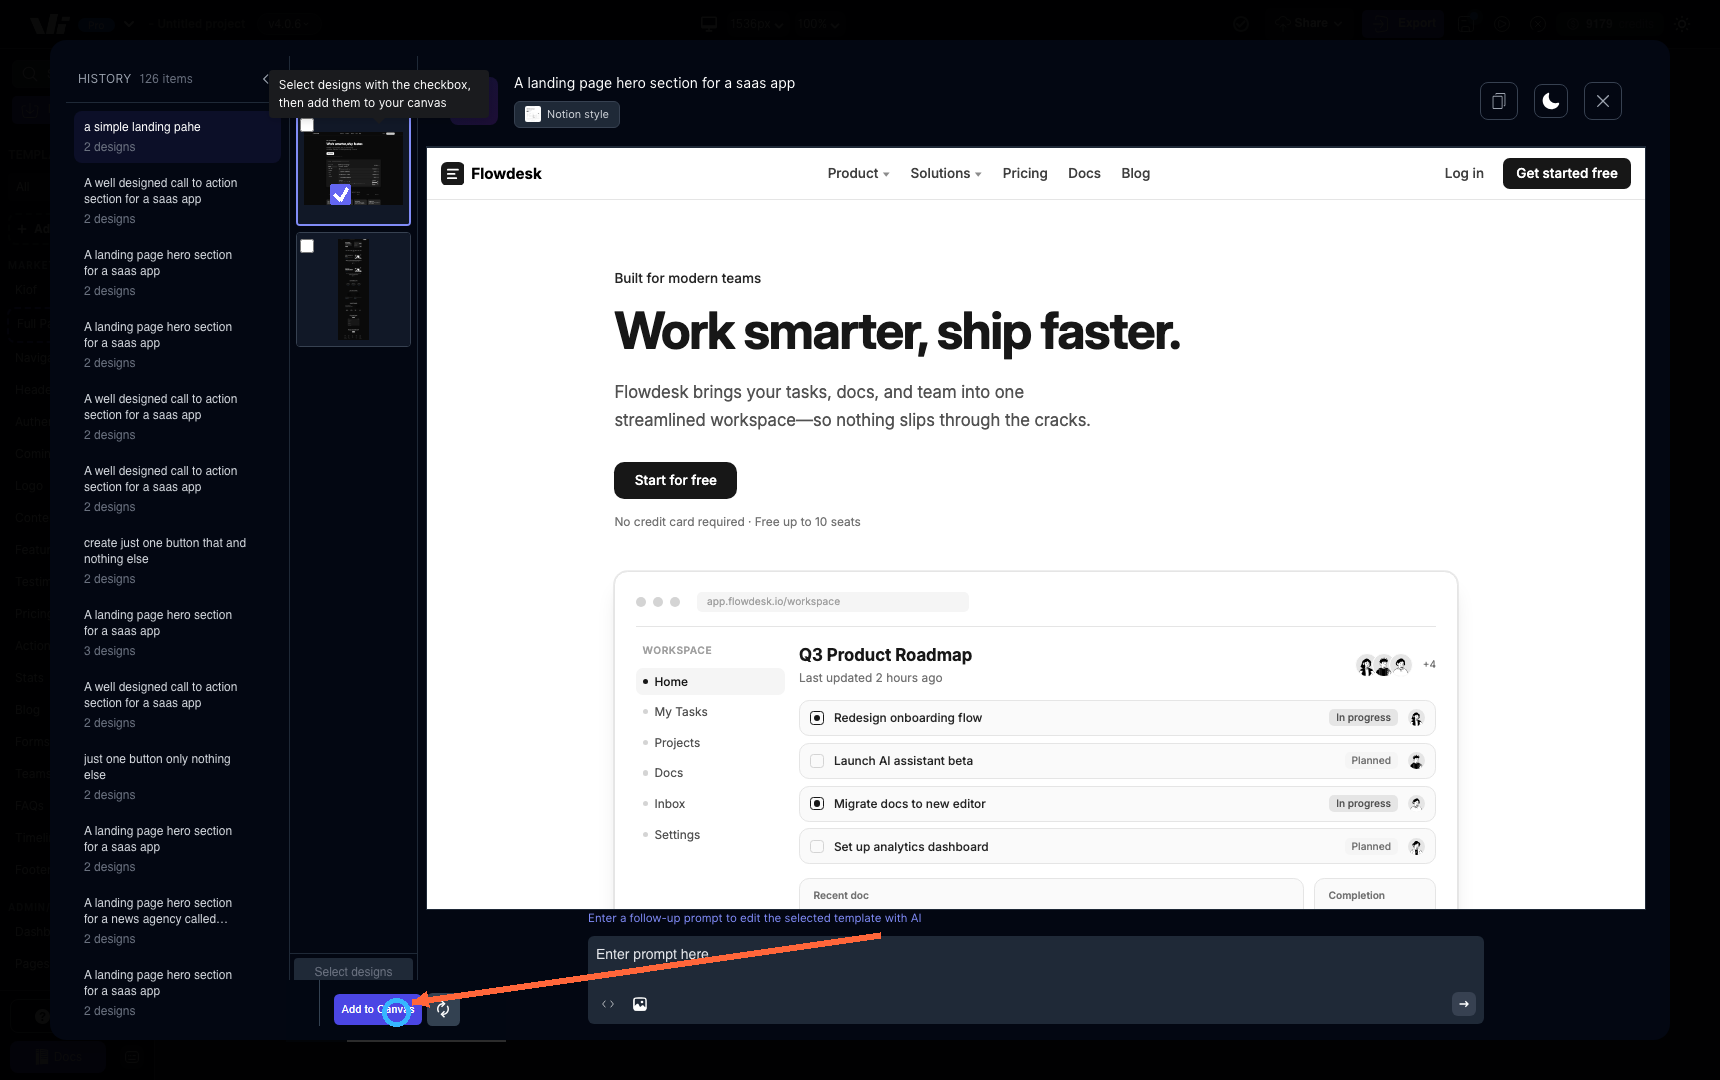Collapse the History panel with the chevron
This screenshot has width=1720, height=1080.
[x=266, y=78]
